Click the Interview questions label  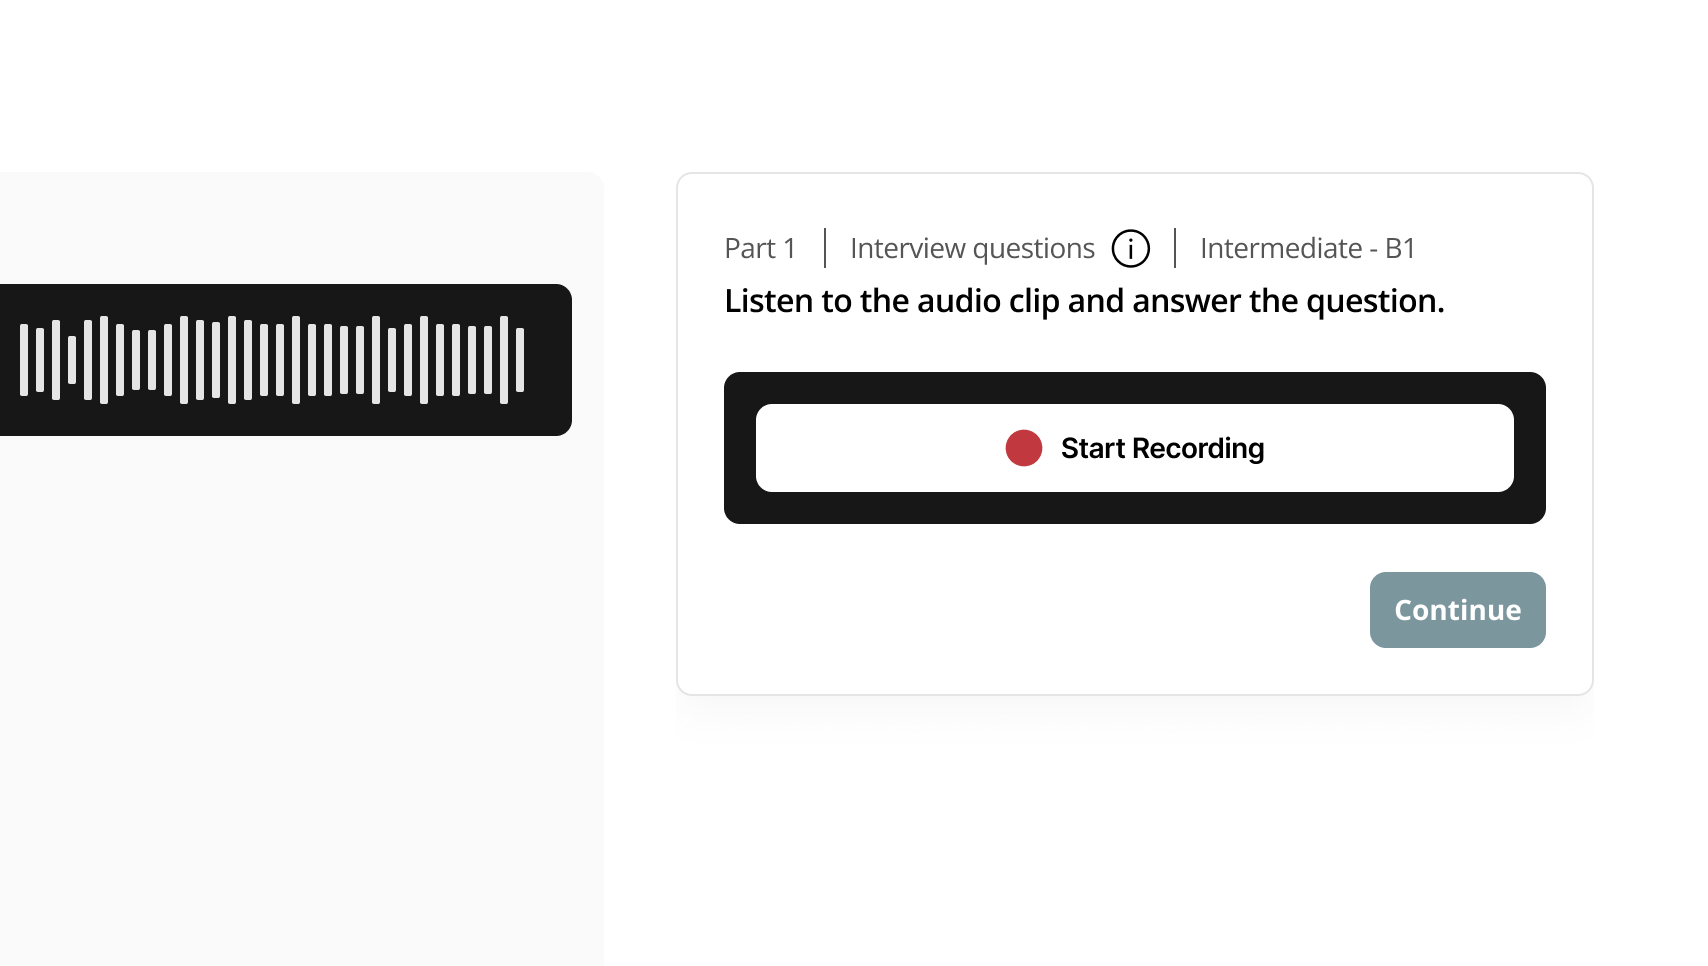972,248
